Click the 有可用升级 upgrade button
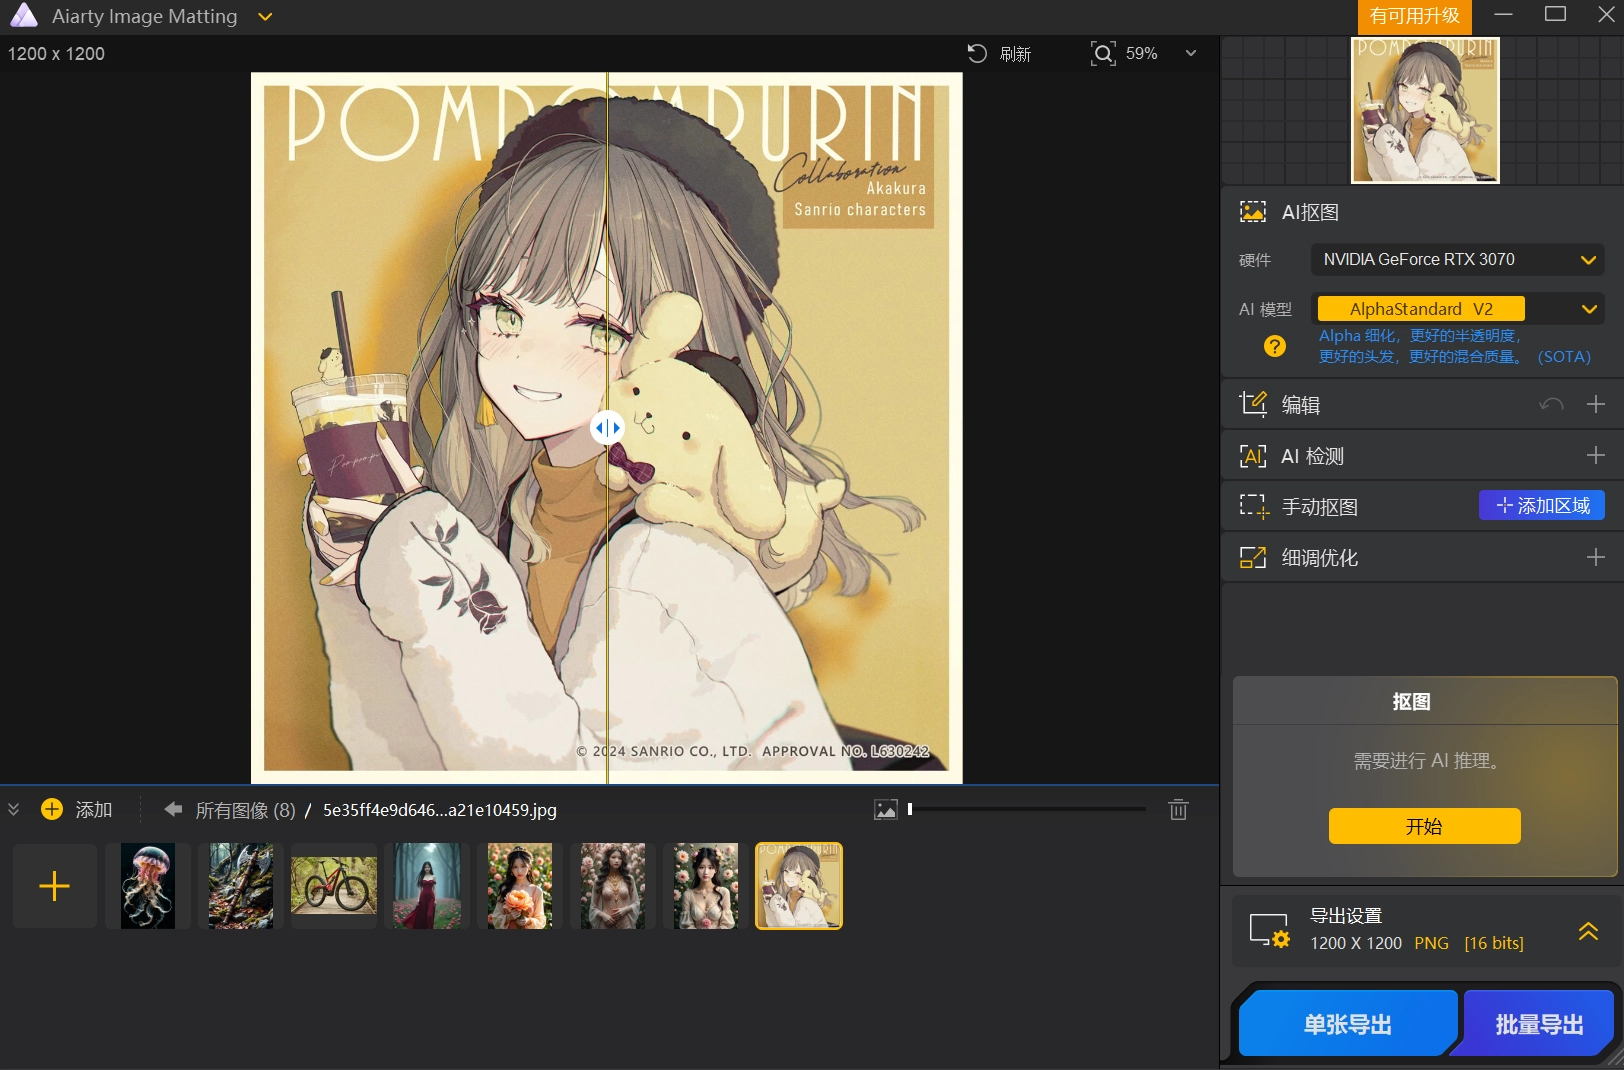 (x=1414, y=16)
